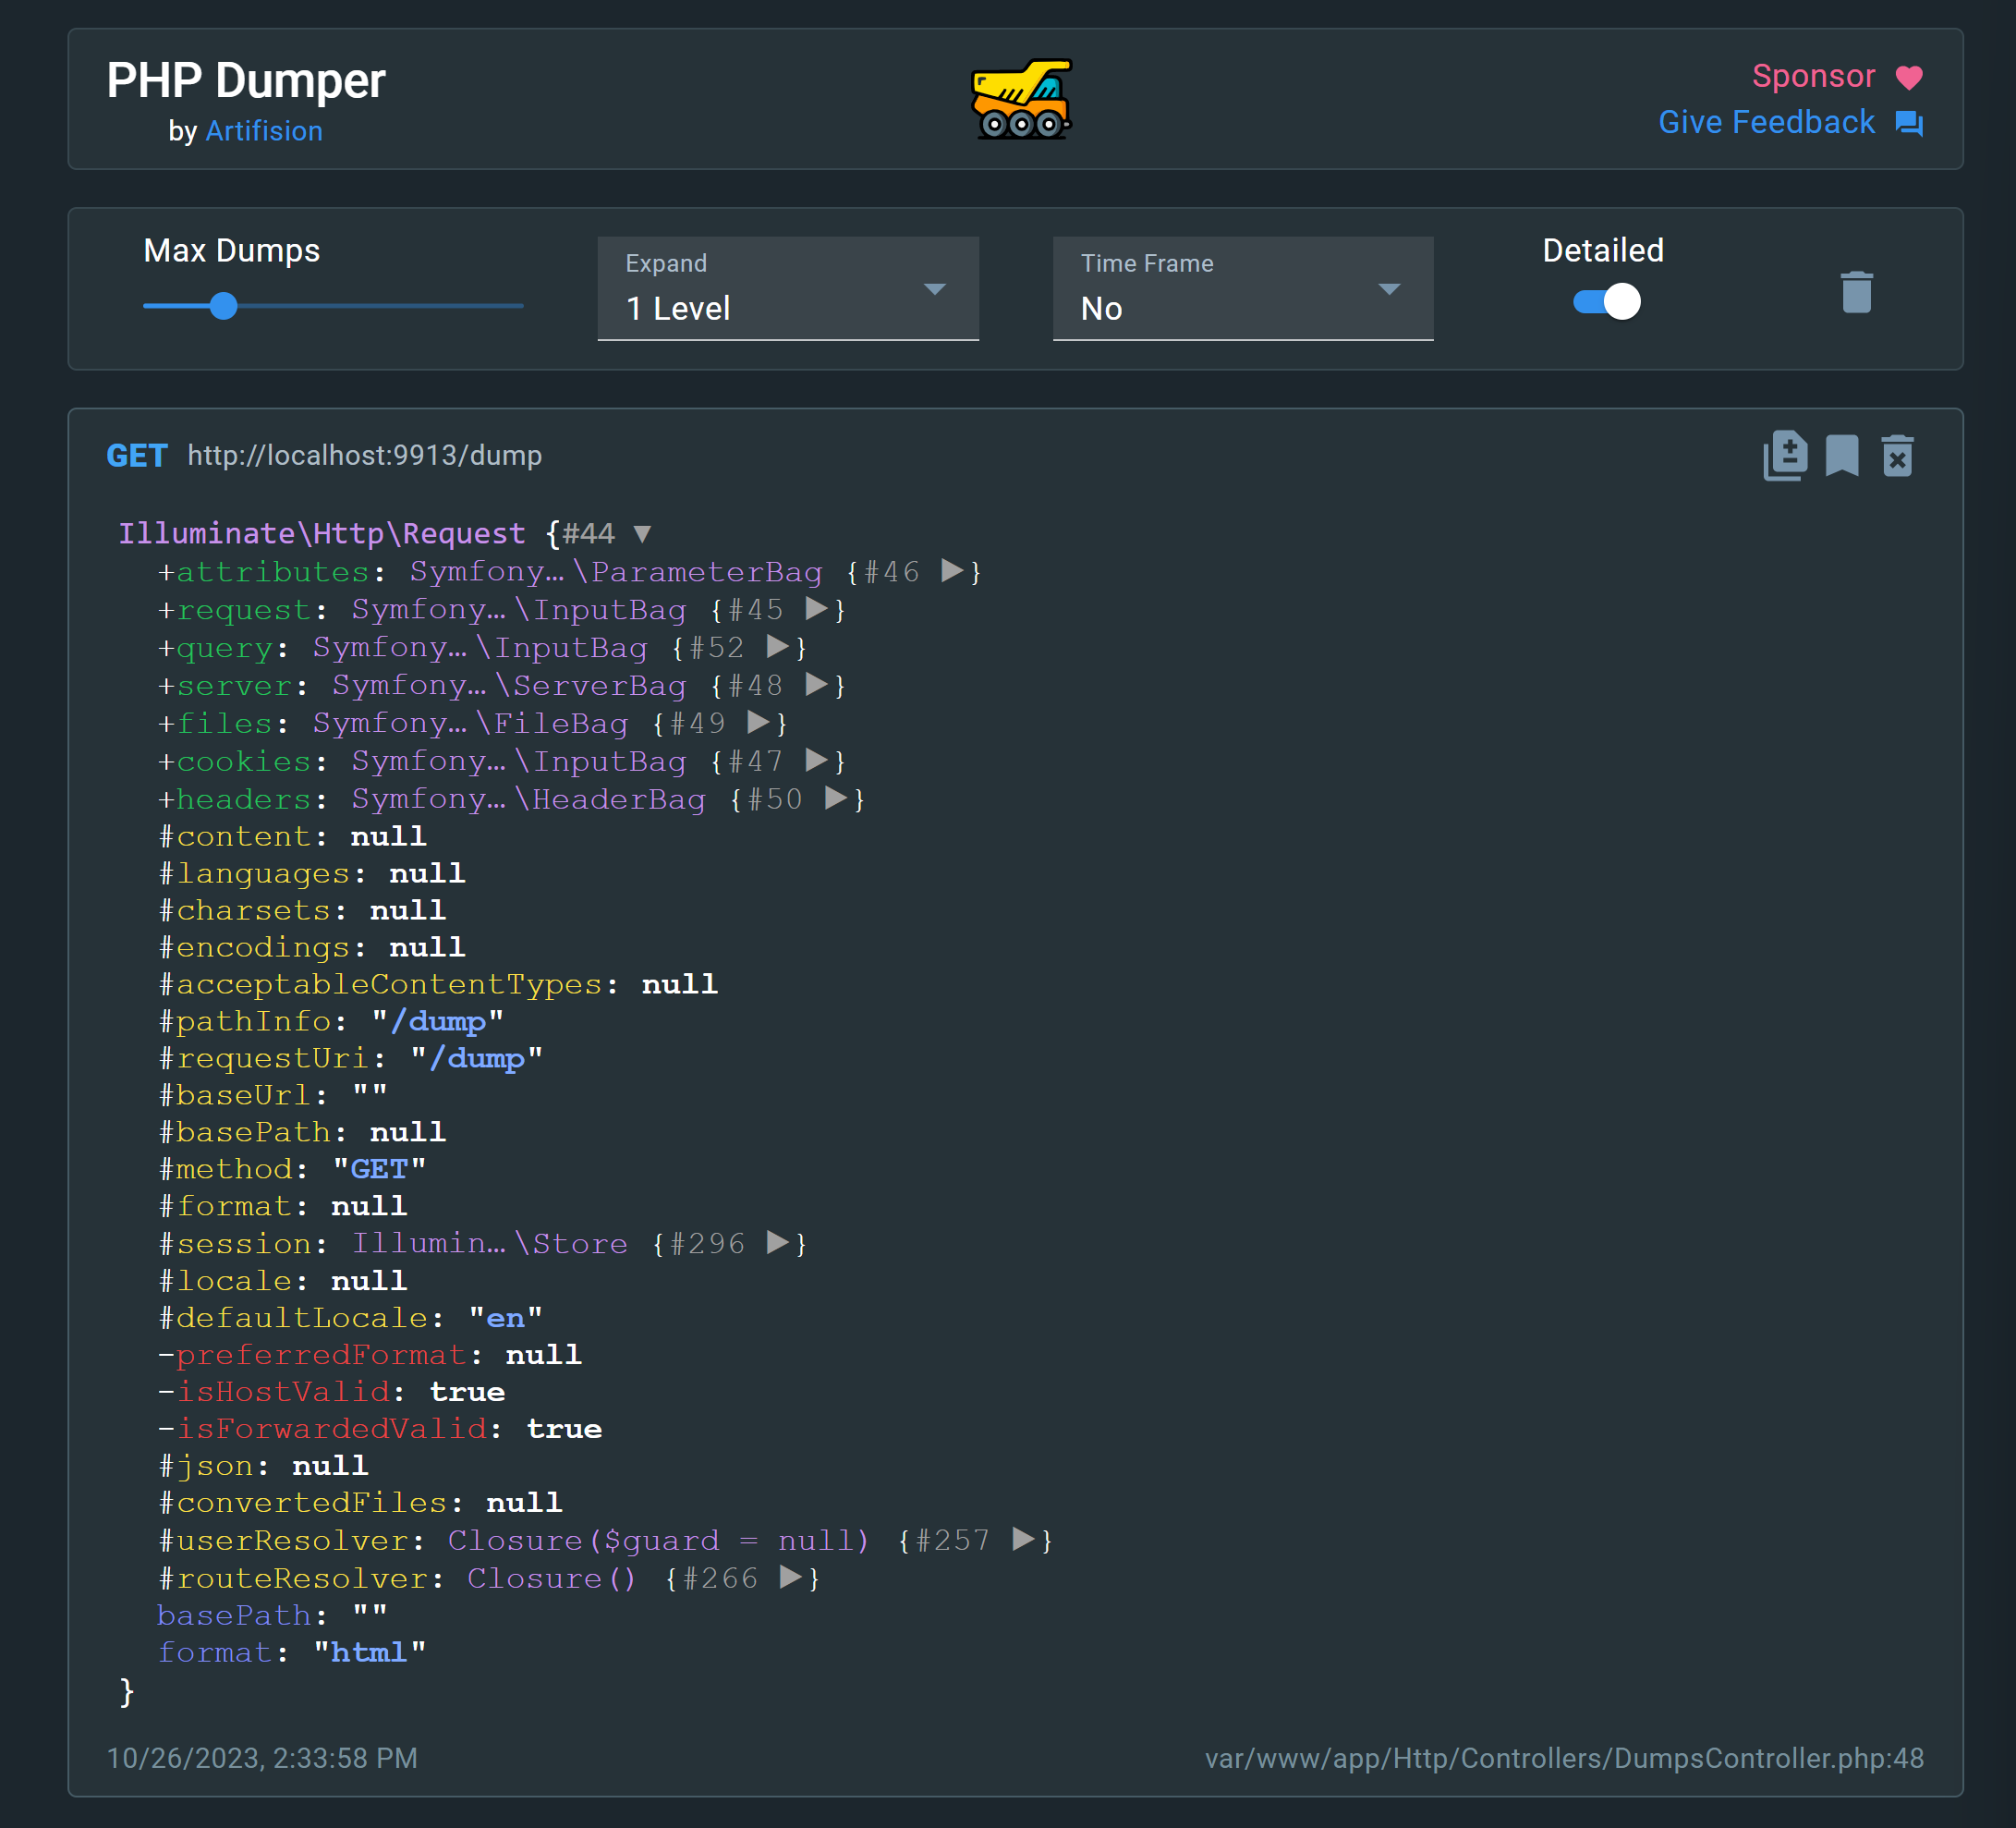Collapse the Illuminate Http Request object
The image size is (2016, 1828).
tap(643, 534)
